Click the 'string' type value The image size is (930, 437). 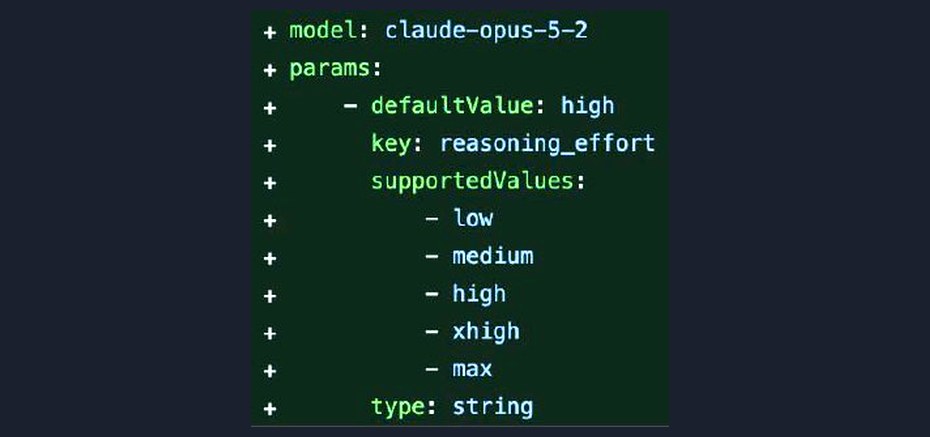click(x=493, y=407)
